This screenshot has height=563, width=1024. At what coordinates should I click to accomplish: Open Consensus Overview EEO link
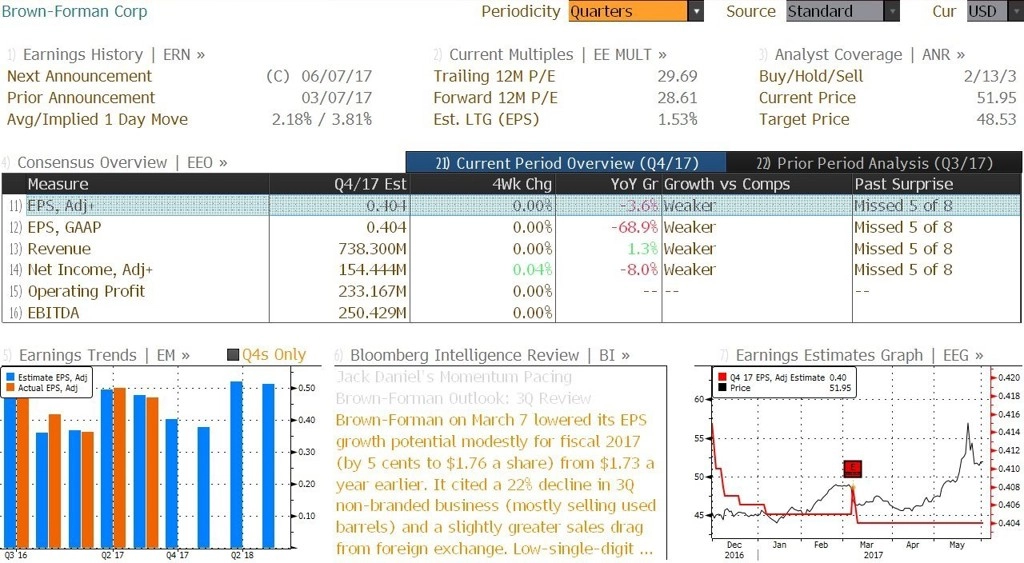[122, 163]
